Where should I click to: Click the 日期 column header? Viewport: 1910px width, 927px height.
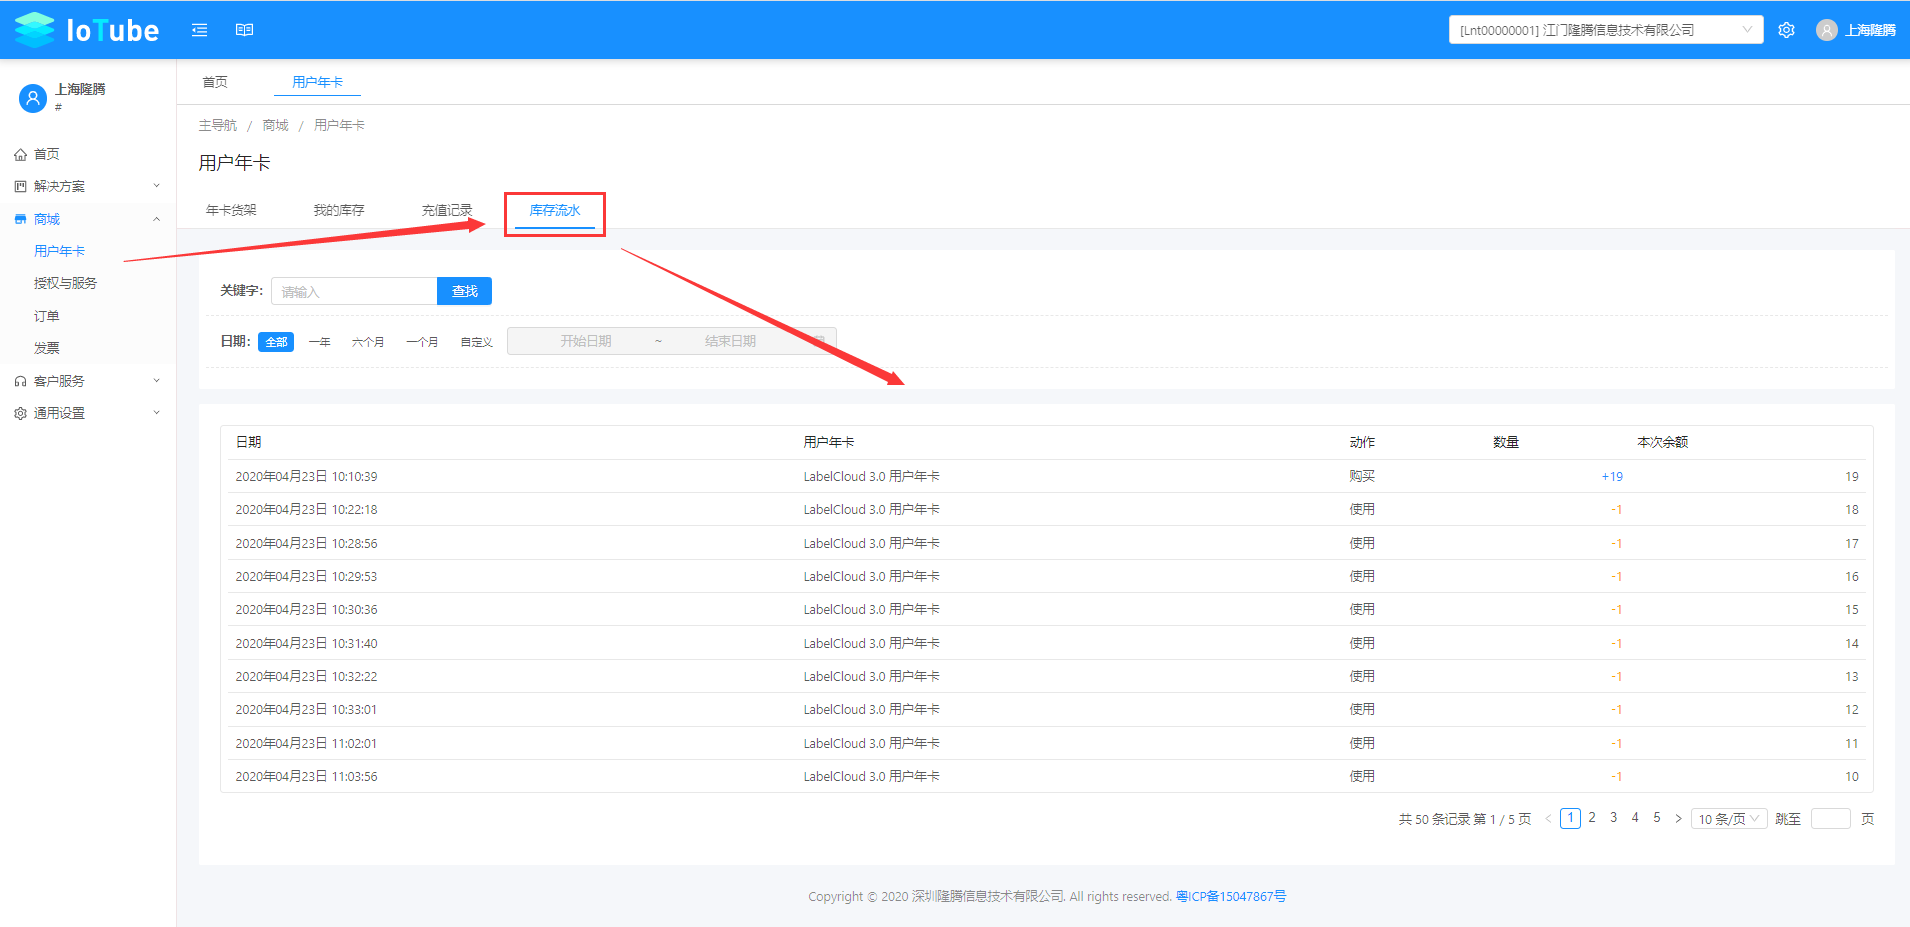coord(249,442)
